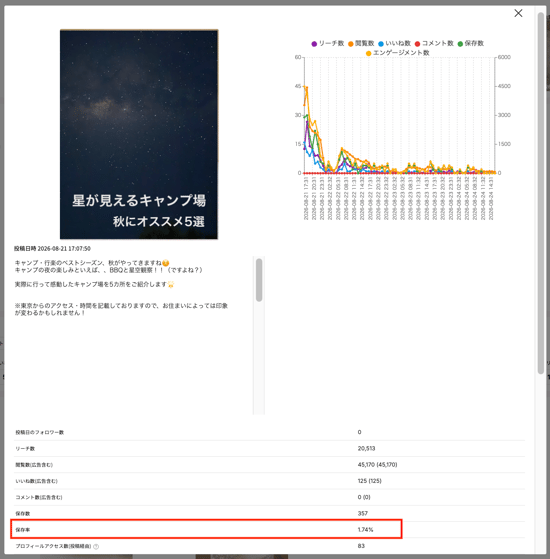Image resolution: width=550 pixels, height=559 pixels.
Task: Click the likes value 125 (125)
Action: coord(370,481)
